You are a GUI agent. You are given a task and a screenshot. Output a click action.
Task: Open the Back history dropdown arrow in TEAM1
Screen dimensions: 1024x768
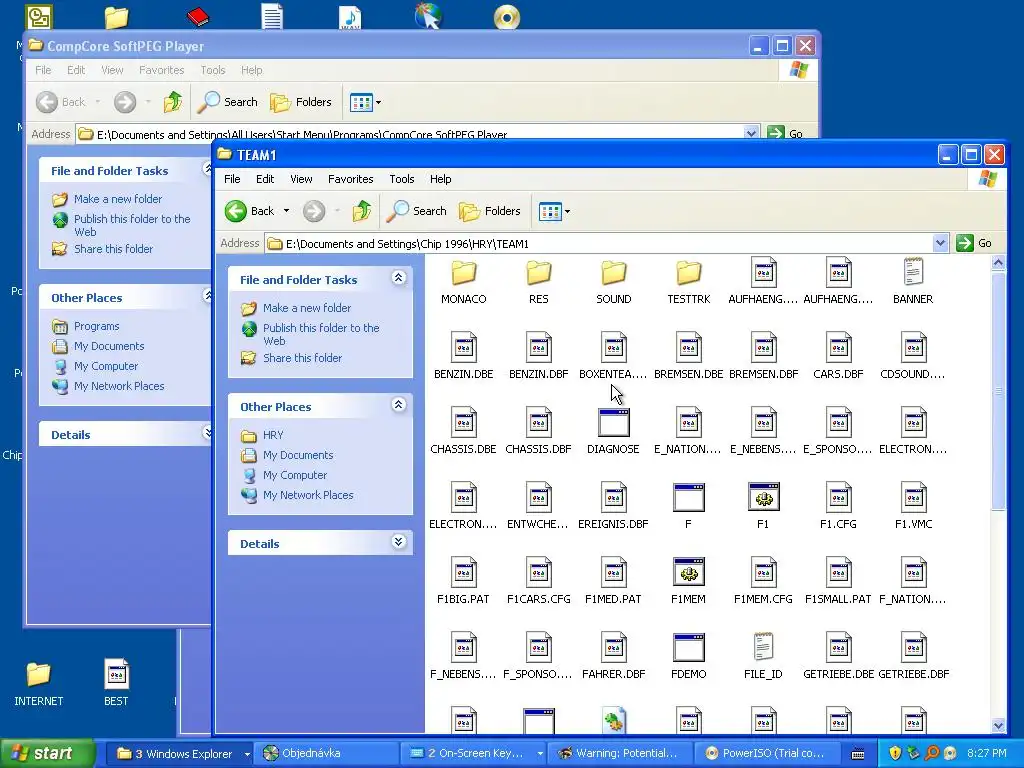[286, 211]
